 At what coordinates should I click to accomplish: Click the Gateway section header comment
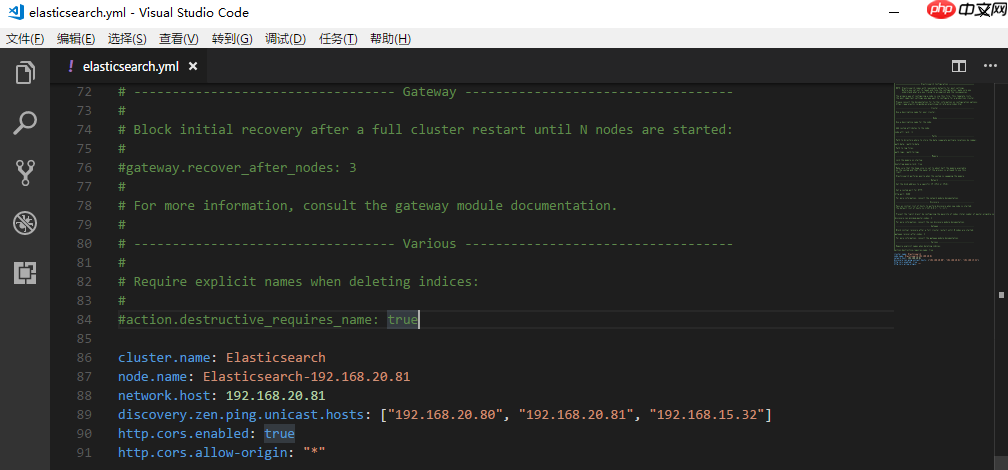click(426, 92)
